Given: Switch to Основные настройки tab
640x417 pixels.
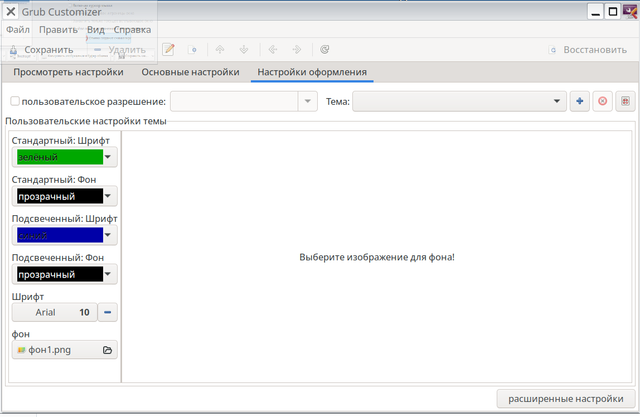Looking at the screenshot, I should [x=190, y=72].
